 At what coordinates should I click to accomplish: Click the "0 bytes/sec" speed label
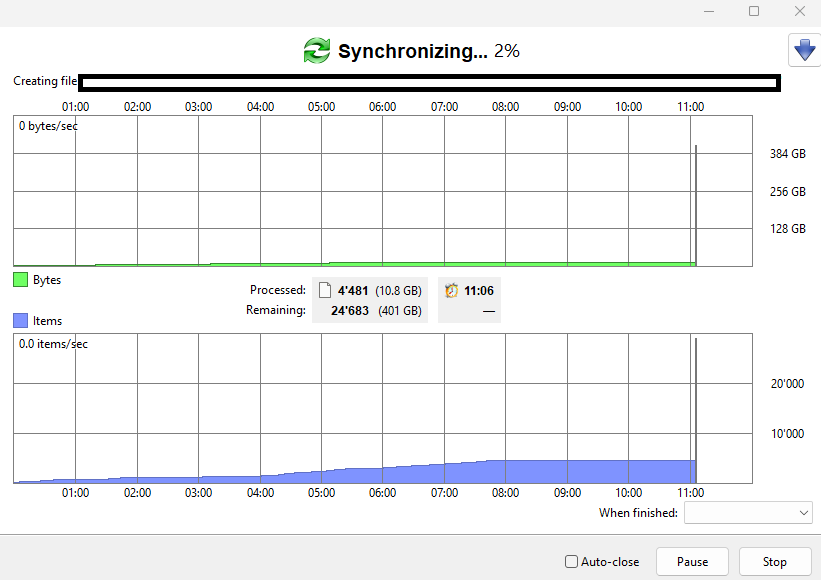[48, 126]
